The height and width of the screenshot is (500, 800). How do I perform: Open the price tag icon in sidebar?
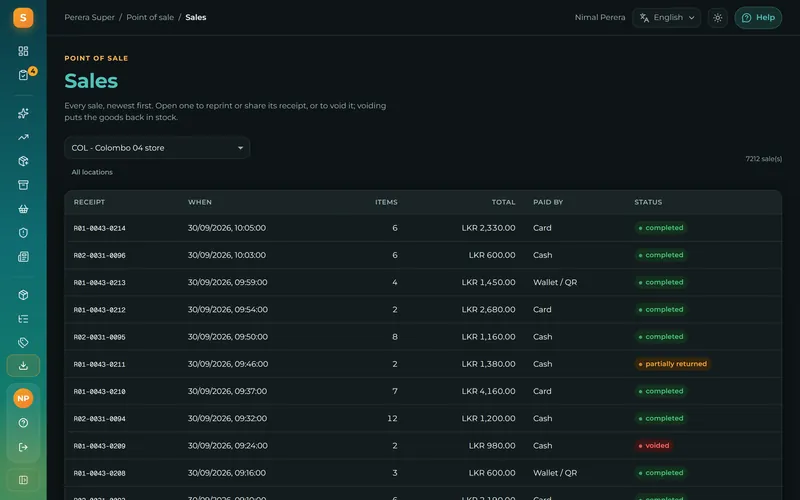pyautogui.click(x=23, y=342)
